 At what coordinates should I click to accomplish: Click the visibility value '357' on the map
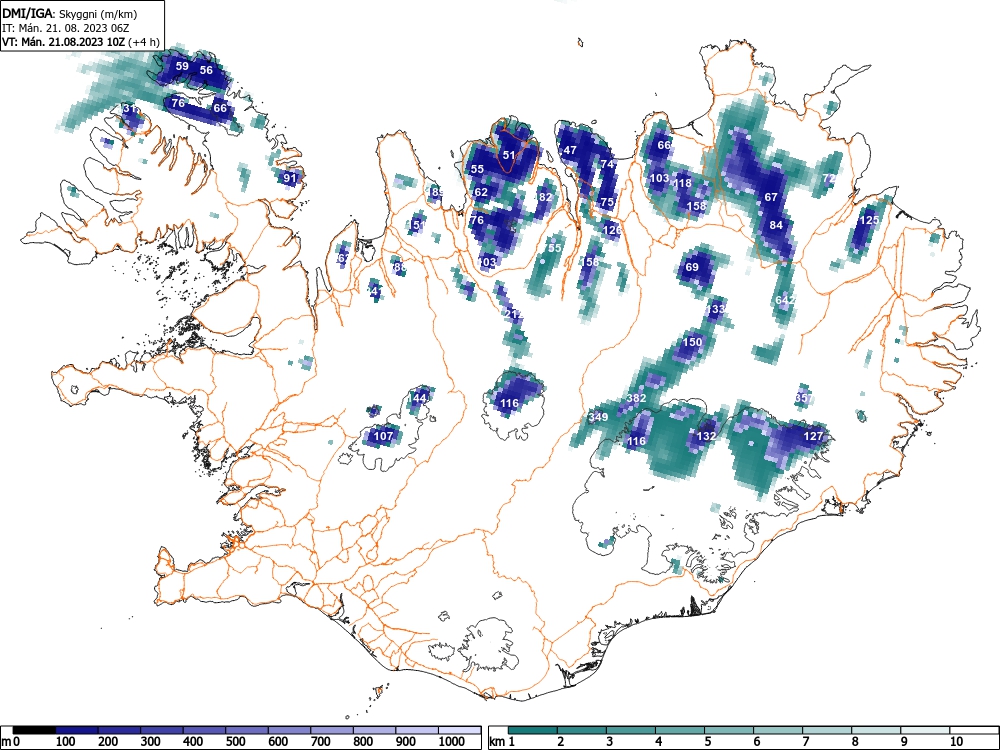pyautogui.click(x=804, y=399)
